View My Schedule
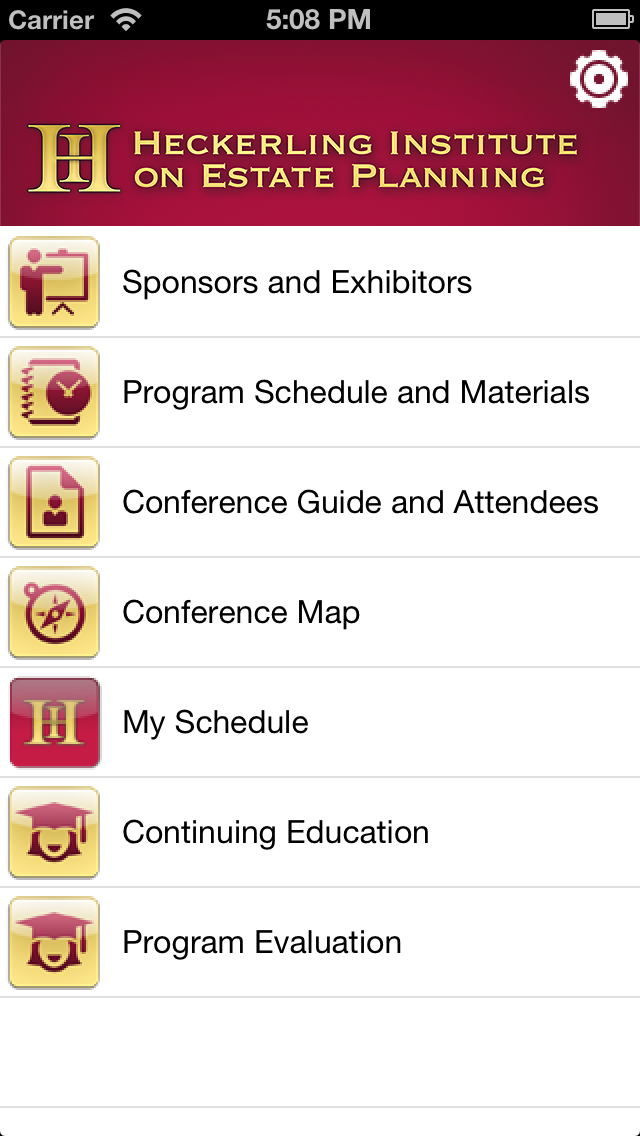640x1136 pixels. [320, 722]
